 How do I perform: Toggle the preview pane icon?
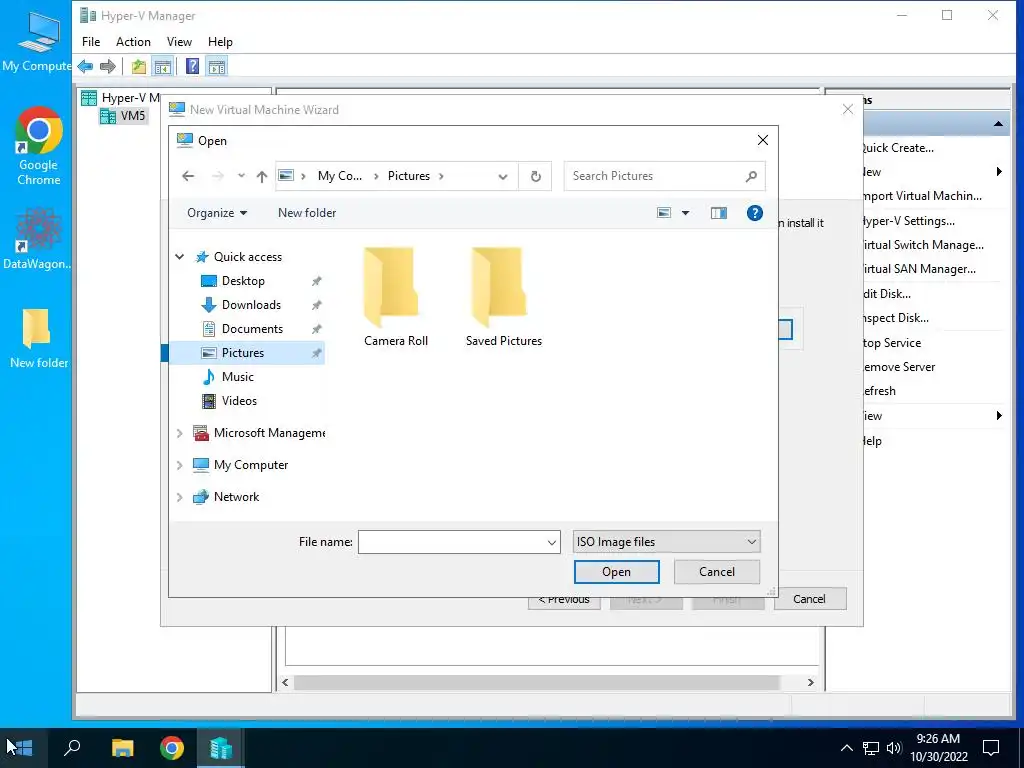point(718,213)
